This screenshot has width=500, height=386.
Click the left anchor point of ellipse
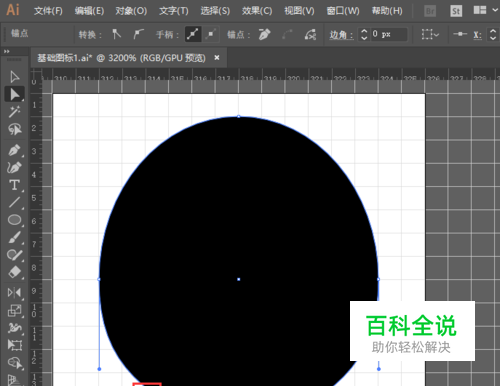[99, 279]
